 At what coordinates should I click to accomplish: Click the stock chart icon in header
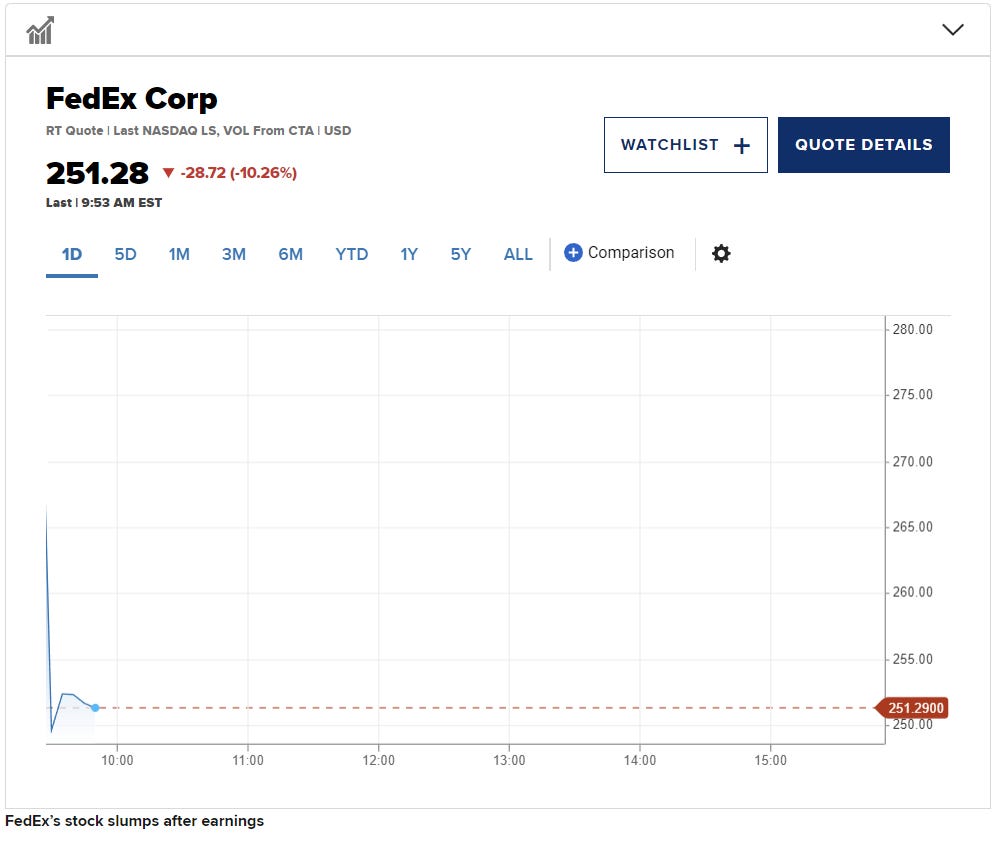[40, 30]
